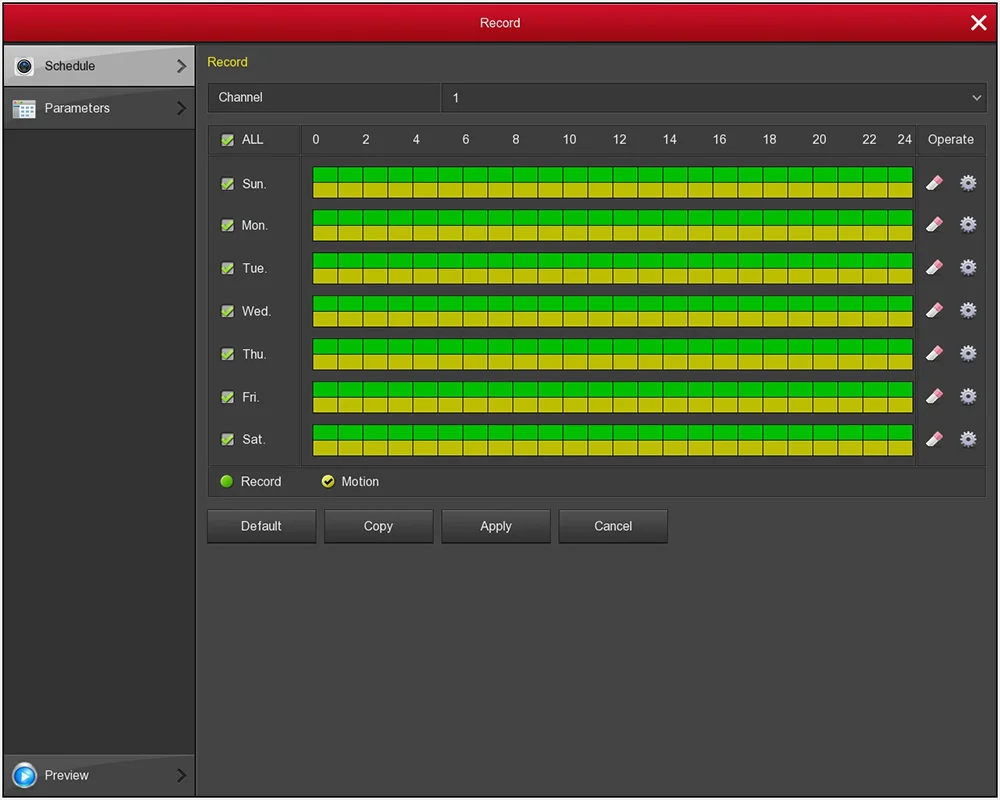Apply the schedule settings
Screen dimensions: 1000x800
tap(496, 526)
